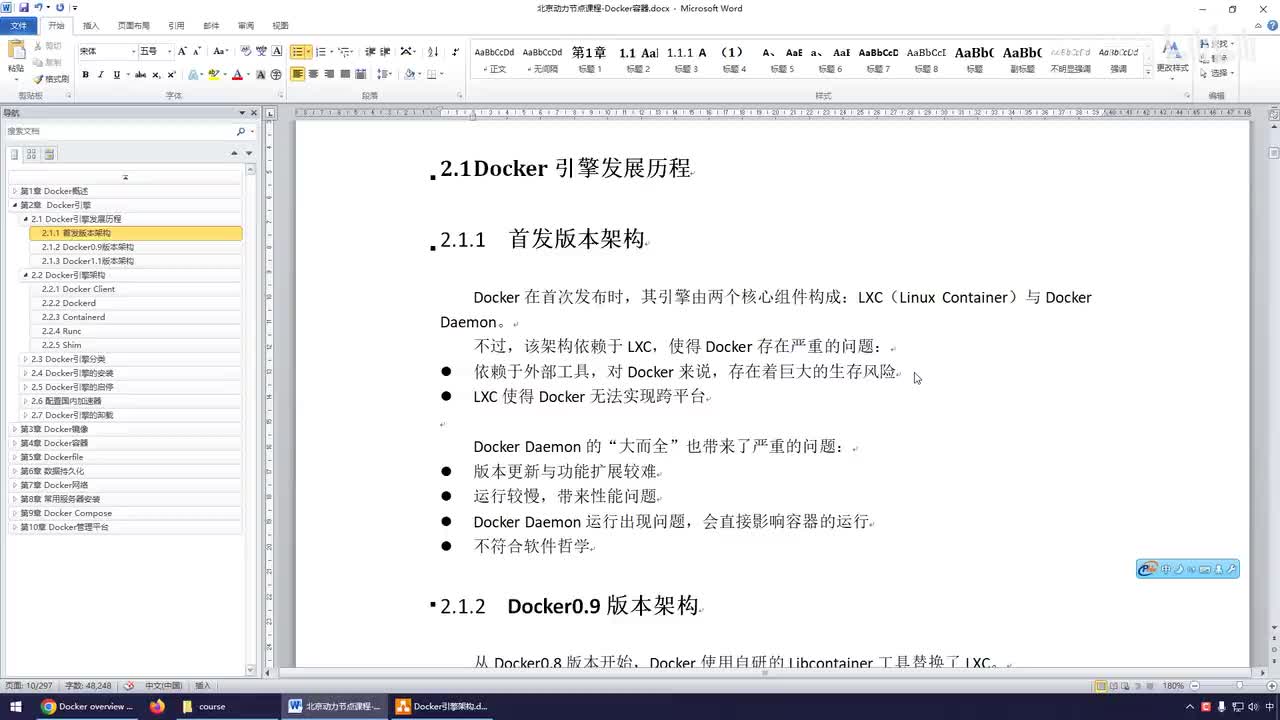Grow the font size
The width and height of the screenshot is (1280, 720).
(182, 51)
